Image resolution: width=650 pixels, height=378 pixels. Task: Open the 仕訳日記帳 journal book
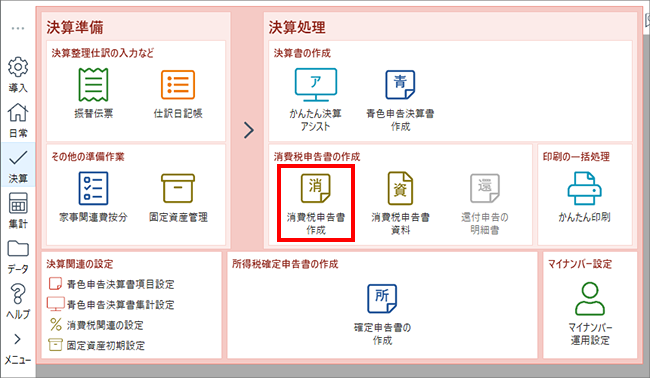pos(178,94)
